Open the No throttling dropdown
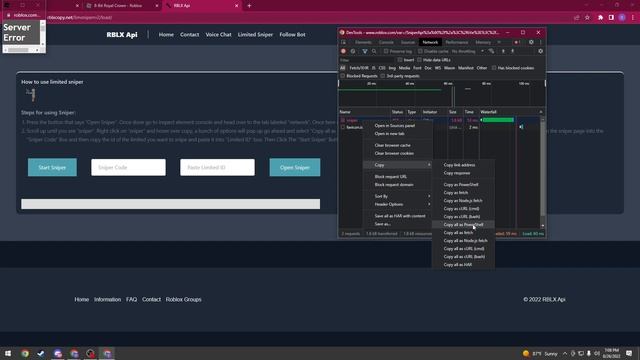Screen dimensions: 640x360 pos(468,51)
